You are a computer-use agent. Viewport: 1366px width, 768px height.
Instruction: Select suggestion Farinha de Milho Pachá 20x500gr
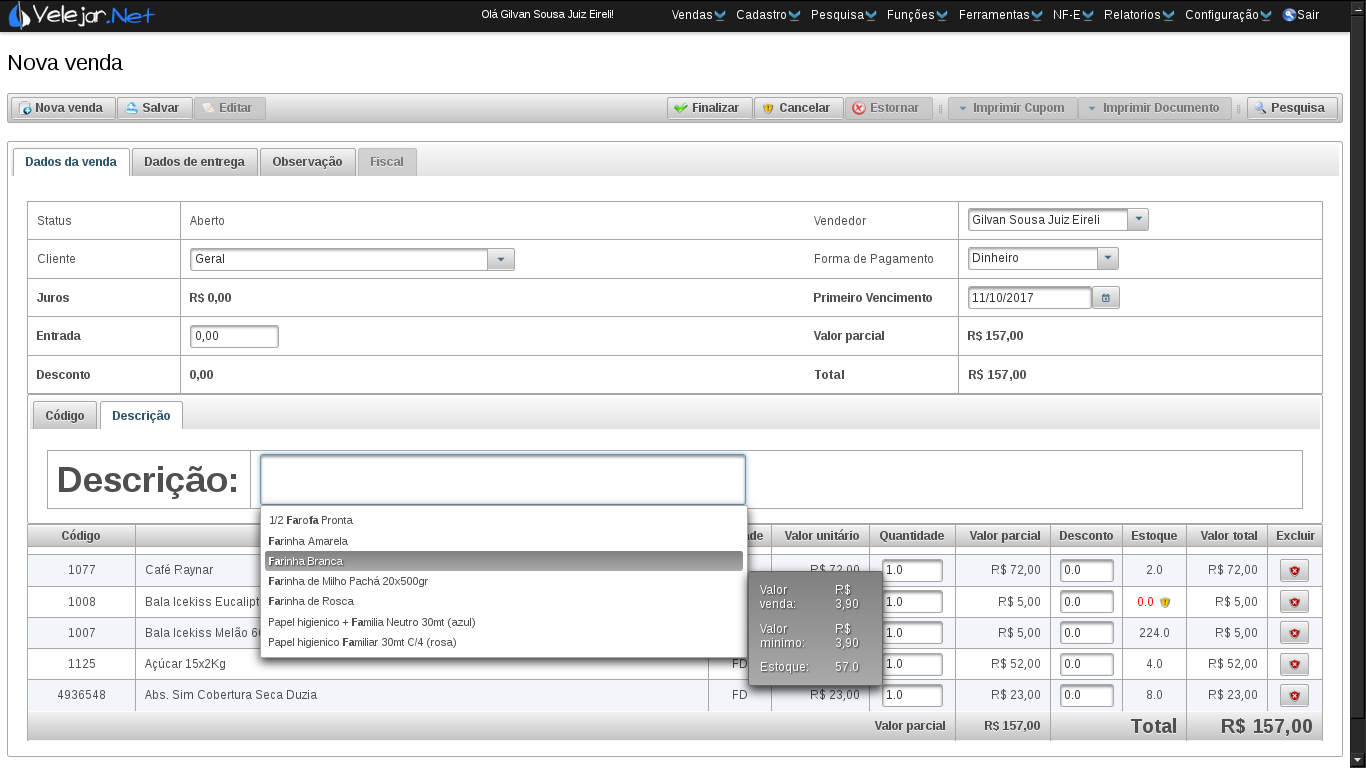503,581
